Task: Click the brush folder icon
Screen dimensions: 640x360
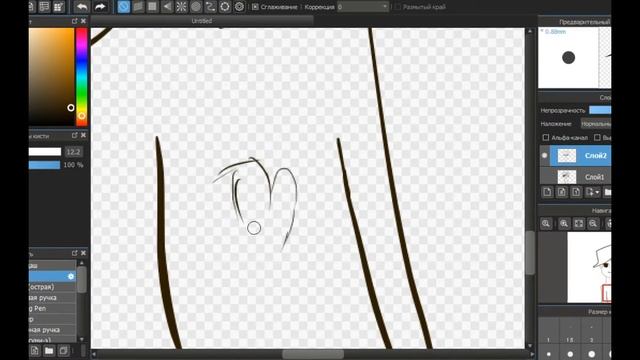Action: 49,351
